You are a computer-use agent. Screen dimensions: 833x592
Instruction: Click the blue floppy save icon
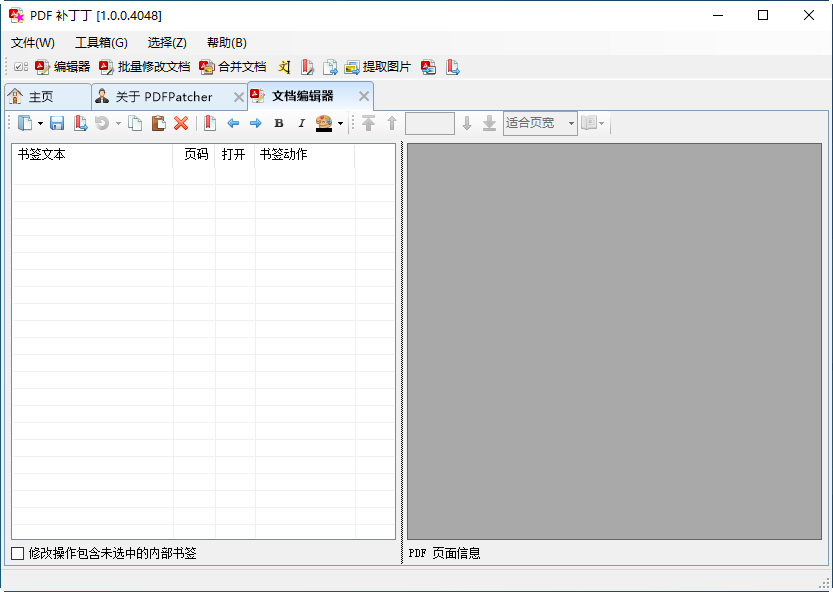click(57, 123)
